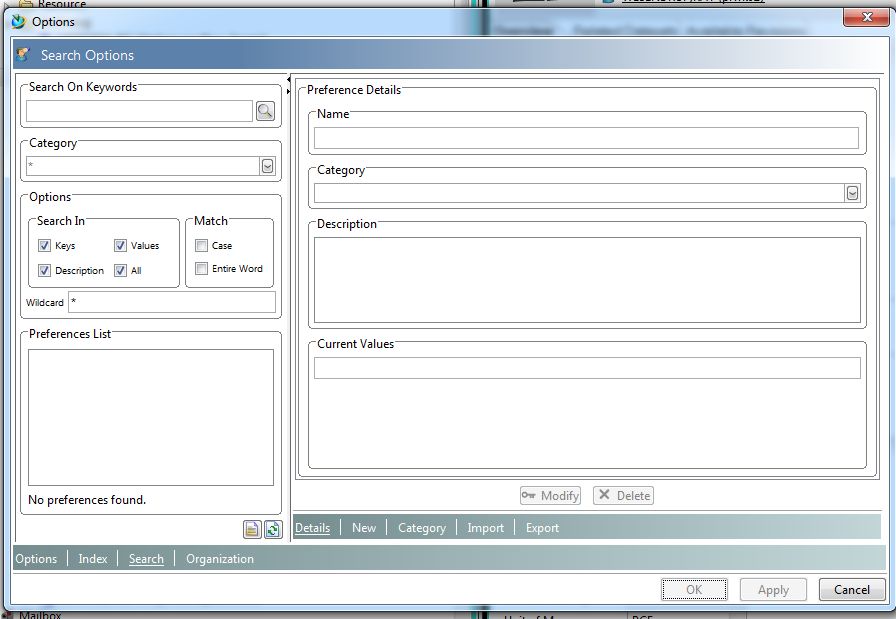The height and width of the screenshot is (619, 896).
Task: Open the Export tab
Action: pyautogui.click(x=542, y=528)
